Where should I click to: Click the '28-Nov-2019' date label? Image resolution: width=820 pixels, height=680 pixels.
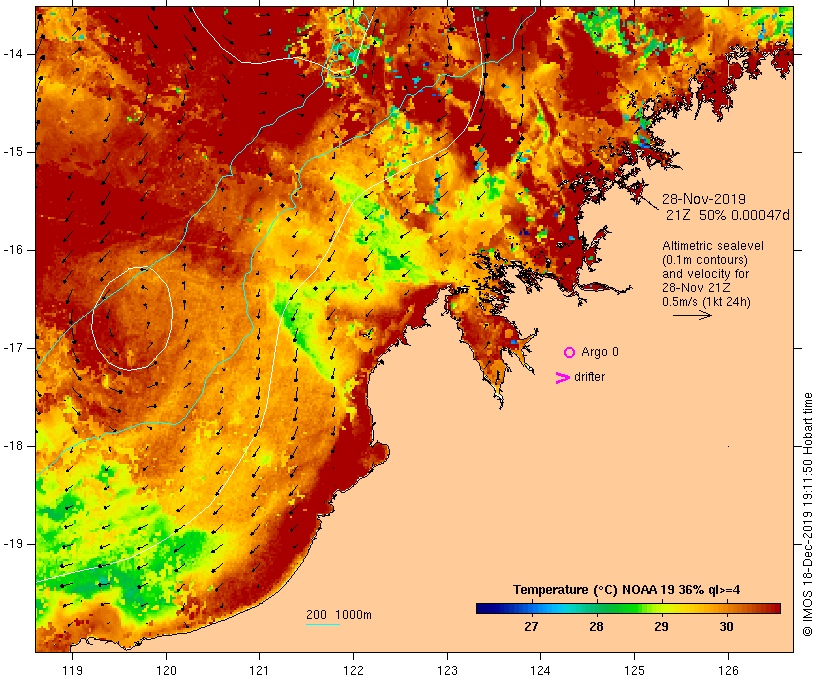point(704,199)
